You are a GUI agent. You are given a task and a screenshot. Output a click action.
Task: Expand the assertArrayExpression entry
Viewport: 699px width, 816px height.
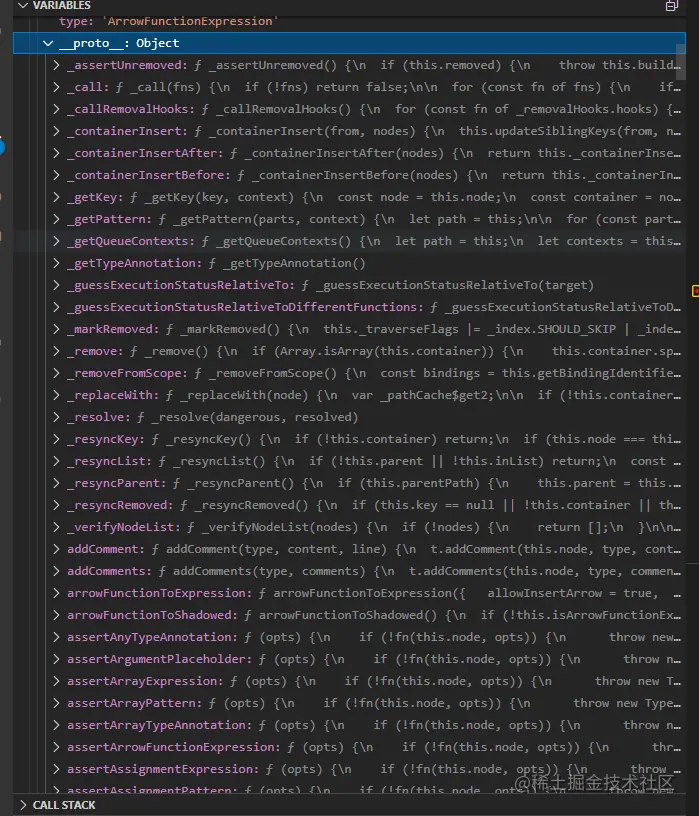(56, 681)
